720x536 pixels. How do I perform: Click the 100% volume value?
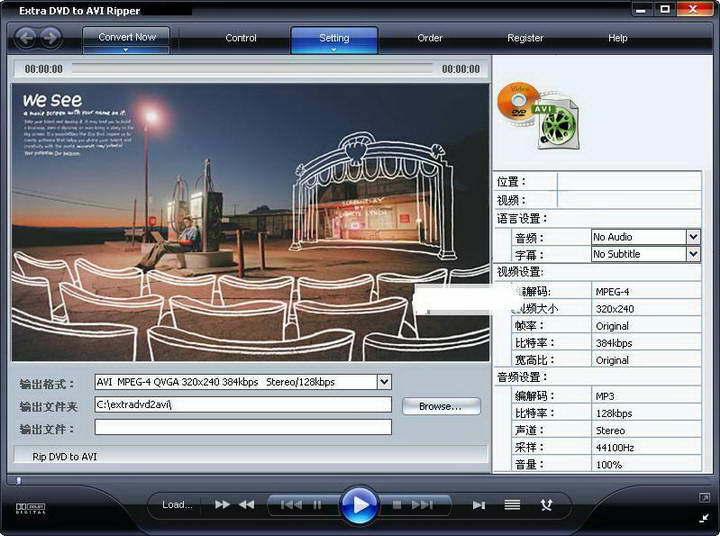pos(609,465)
